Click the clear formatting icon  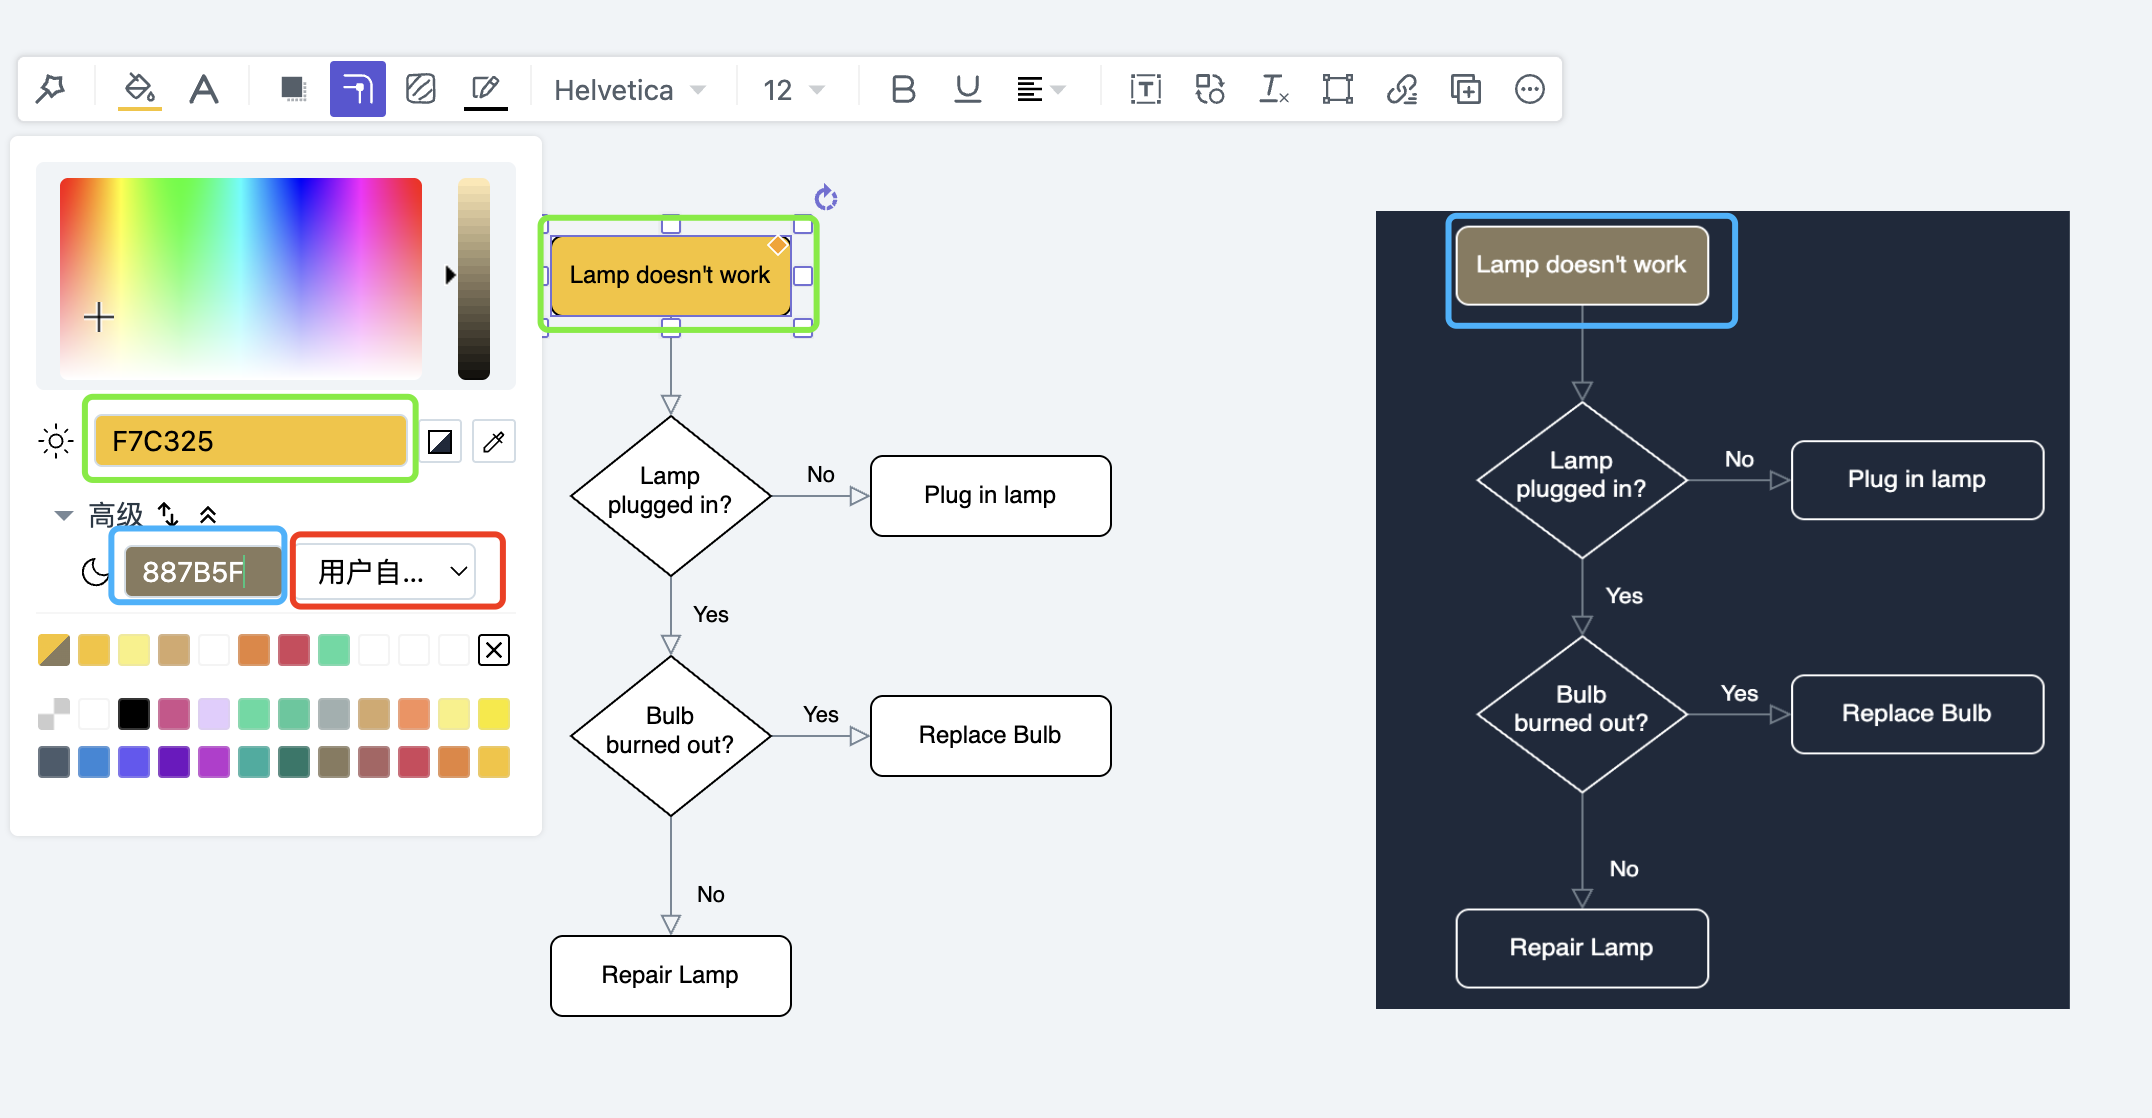[1273, 89]
